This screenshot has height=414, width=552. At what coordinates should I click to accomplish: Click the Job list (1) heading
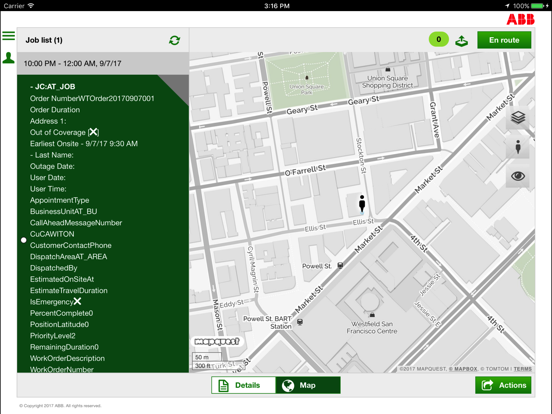[x=44, y=40]
